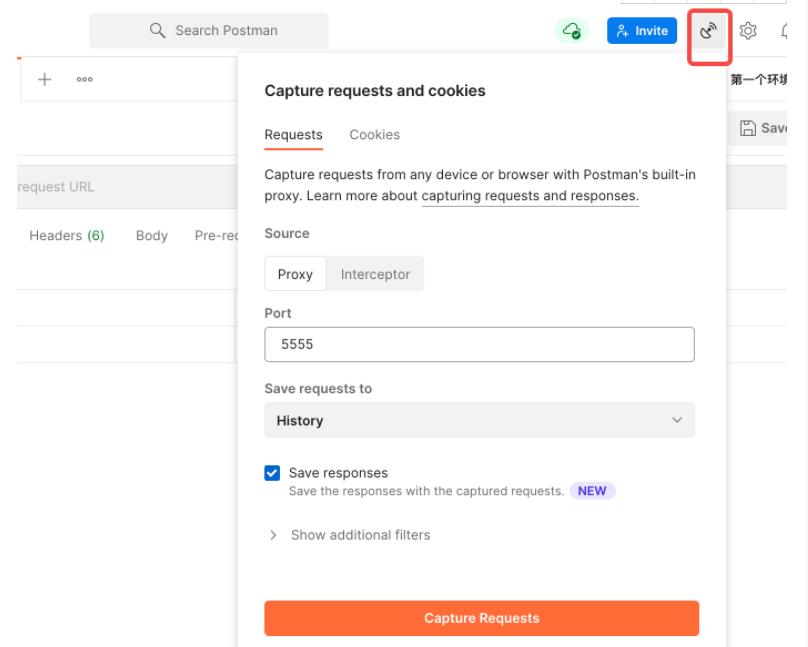Screen dimensions: 808x647
Task: Open a new tab with plus icon
Action: 45,79
